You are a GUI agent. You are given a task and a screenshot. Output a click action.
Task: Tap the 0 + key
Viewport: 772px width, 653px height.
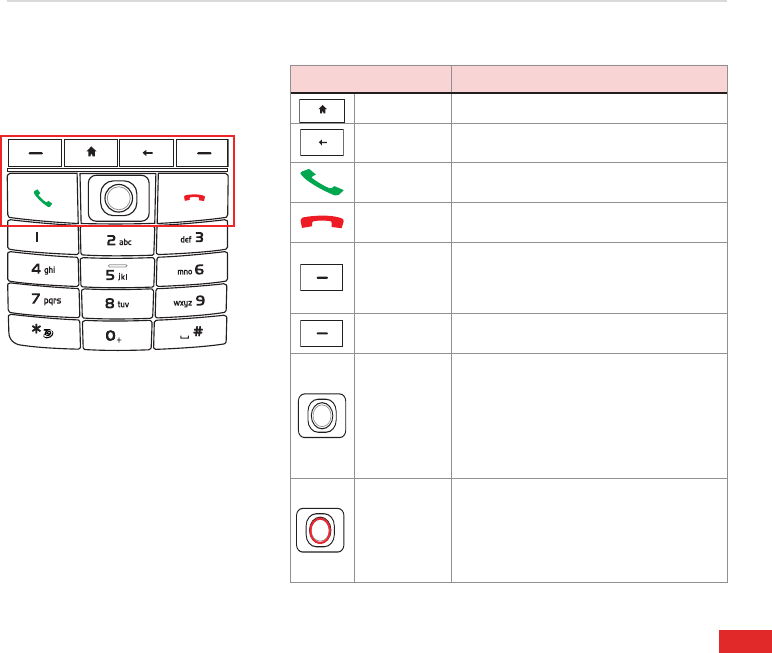tap(117, 335)
